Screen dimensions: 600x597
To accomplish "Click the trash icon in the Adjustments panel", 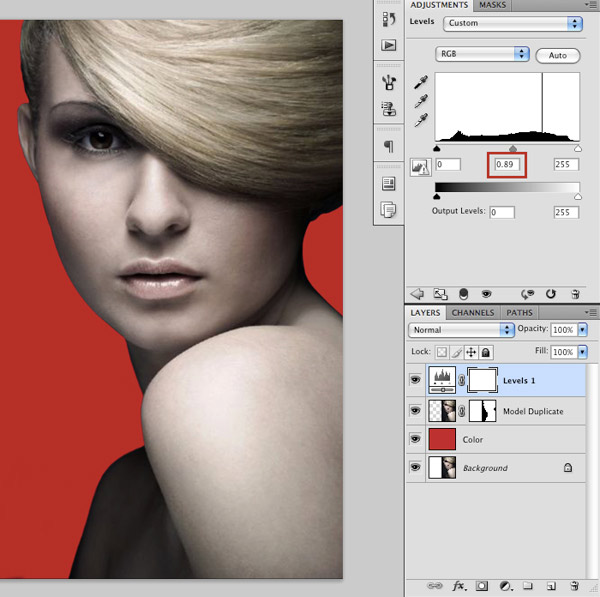I will coord(575,294).
